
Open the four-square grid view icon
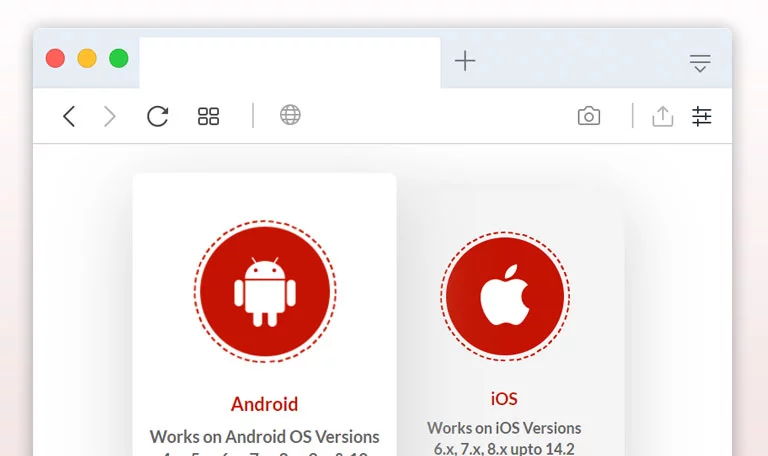point(208,117)
